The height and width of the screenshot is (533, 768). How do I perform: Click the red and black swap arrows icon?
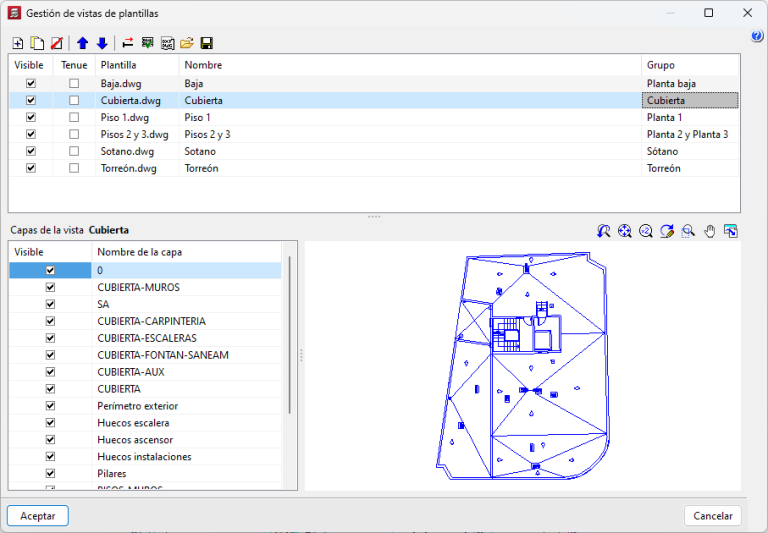pos(128,43)
